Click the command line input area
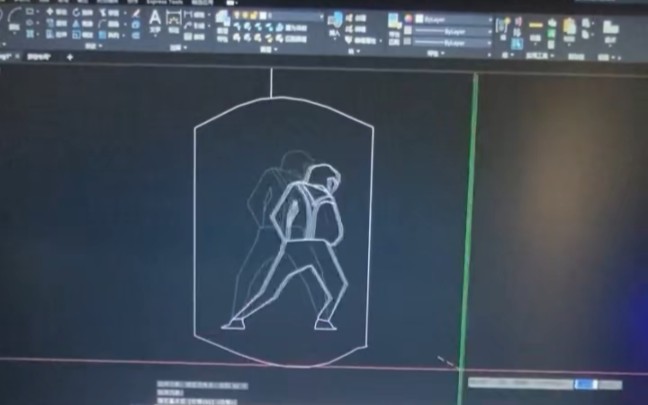Screen dimensions: 648x405 point(200,399)
